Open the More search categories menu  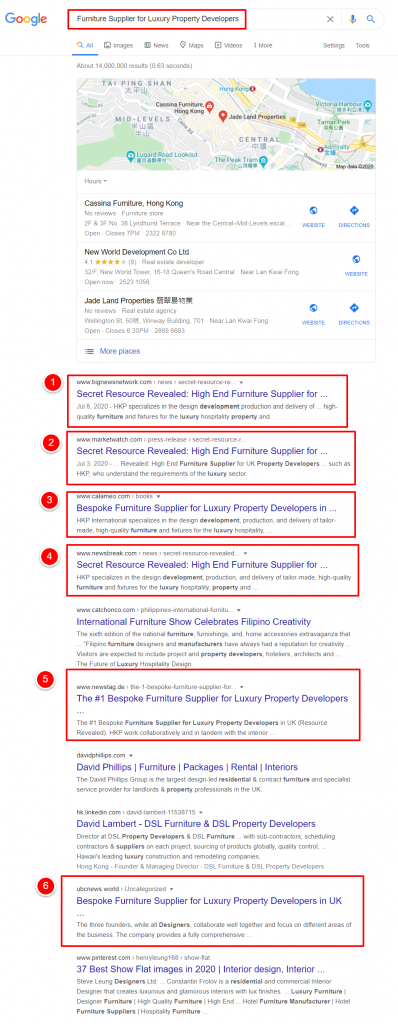coord(263,46)
